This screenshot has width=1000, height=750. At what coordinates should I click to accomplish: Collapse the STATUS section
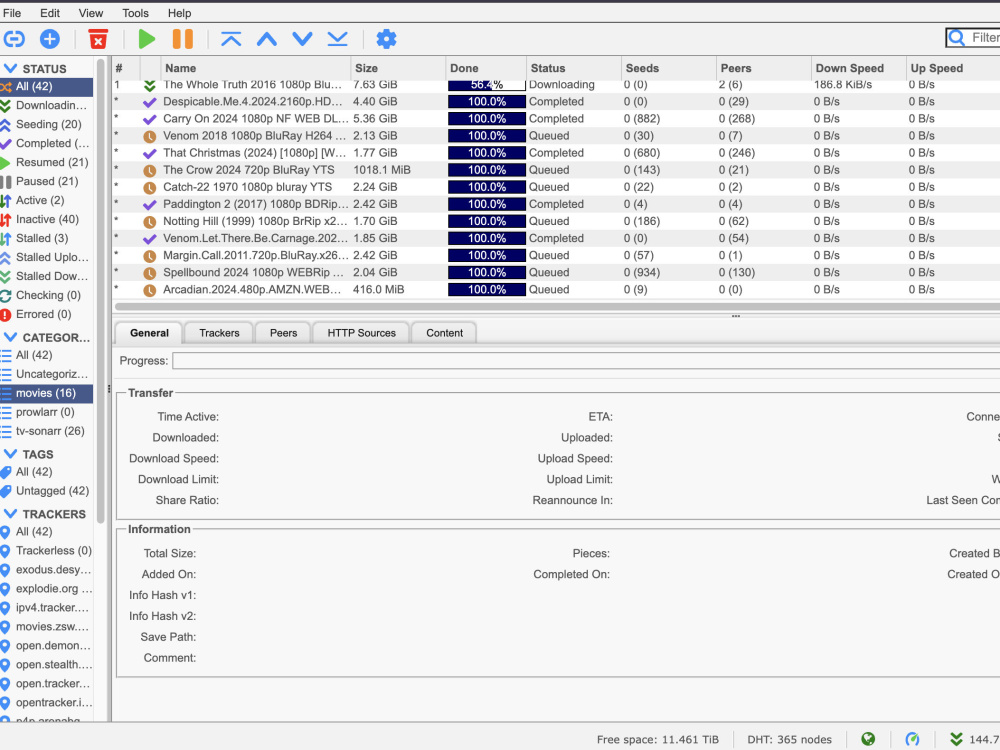tap(10, 68)
